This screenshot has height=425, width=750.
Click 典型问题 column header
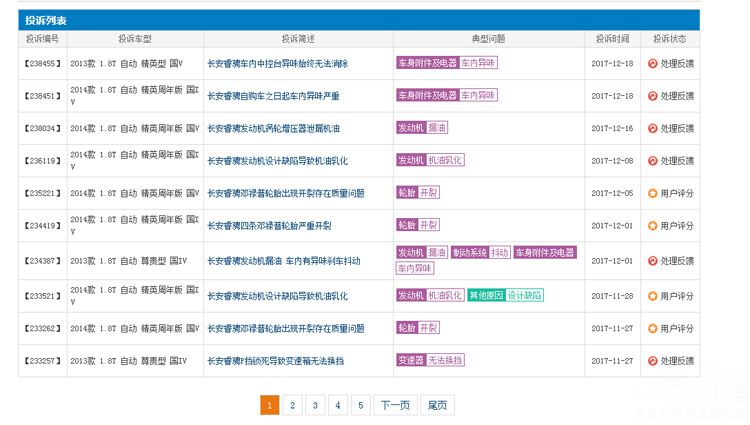488,39
